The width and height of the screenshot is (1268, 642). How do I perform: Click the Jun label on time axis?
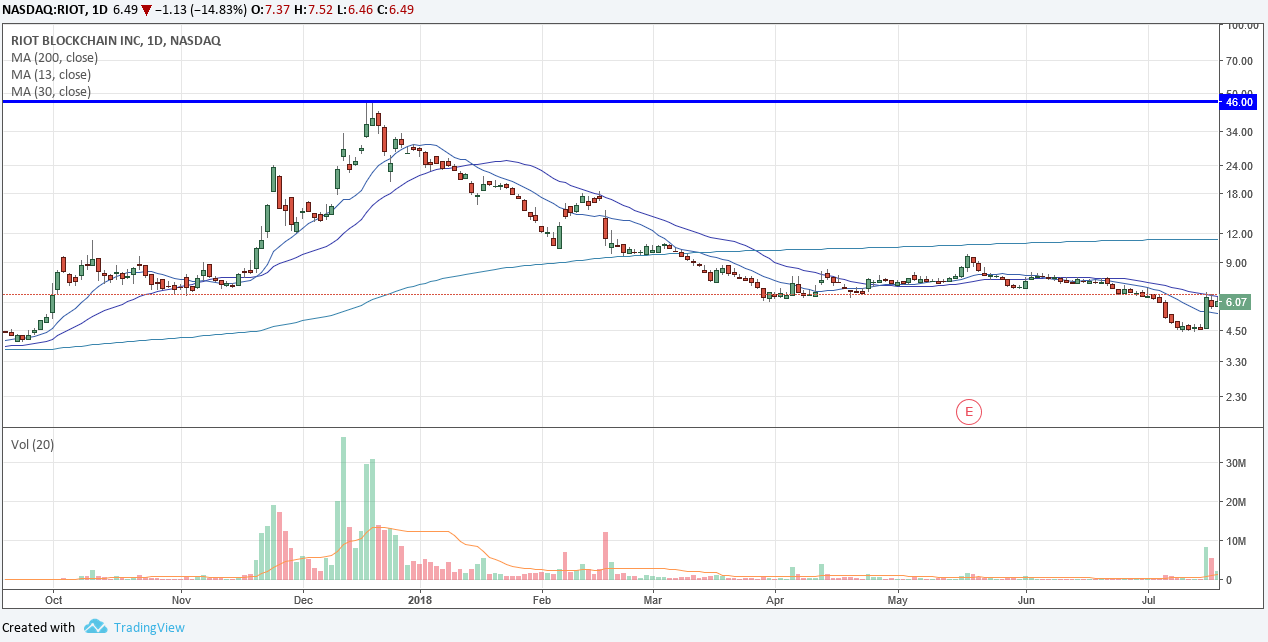(x=1026, y=601)
